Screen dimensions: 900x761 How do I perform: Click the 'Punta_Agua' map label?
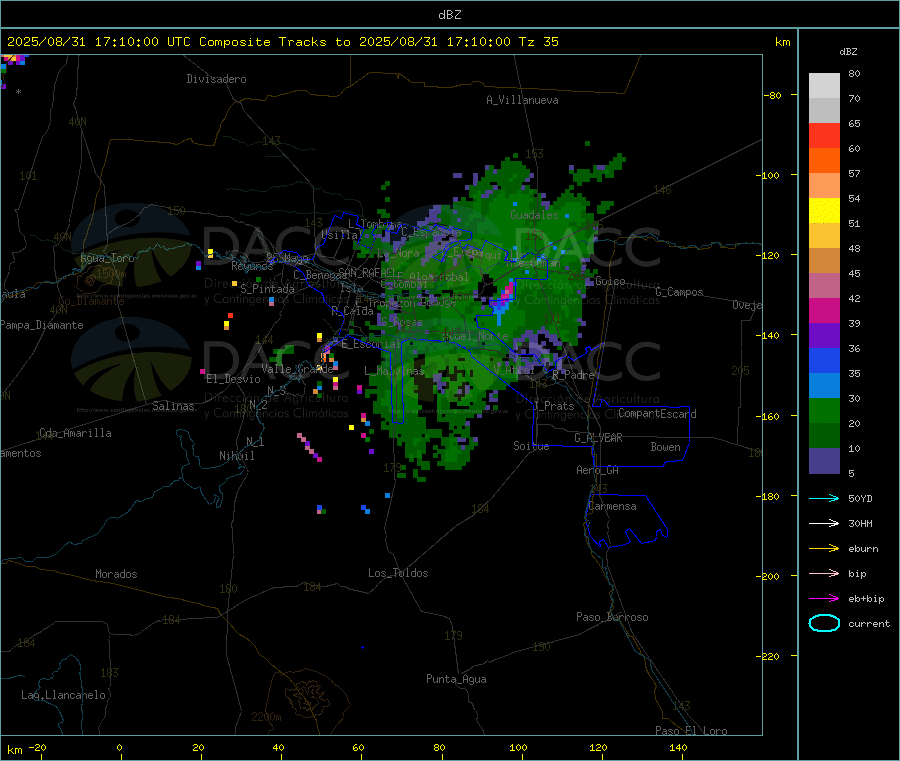[x=456, y=679]
